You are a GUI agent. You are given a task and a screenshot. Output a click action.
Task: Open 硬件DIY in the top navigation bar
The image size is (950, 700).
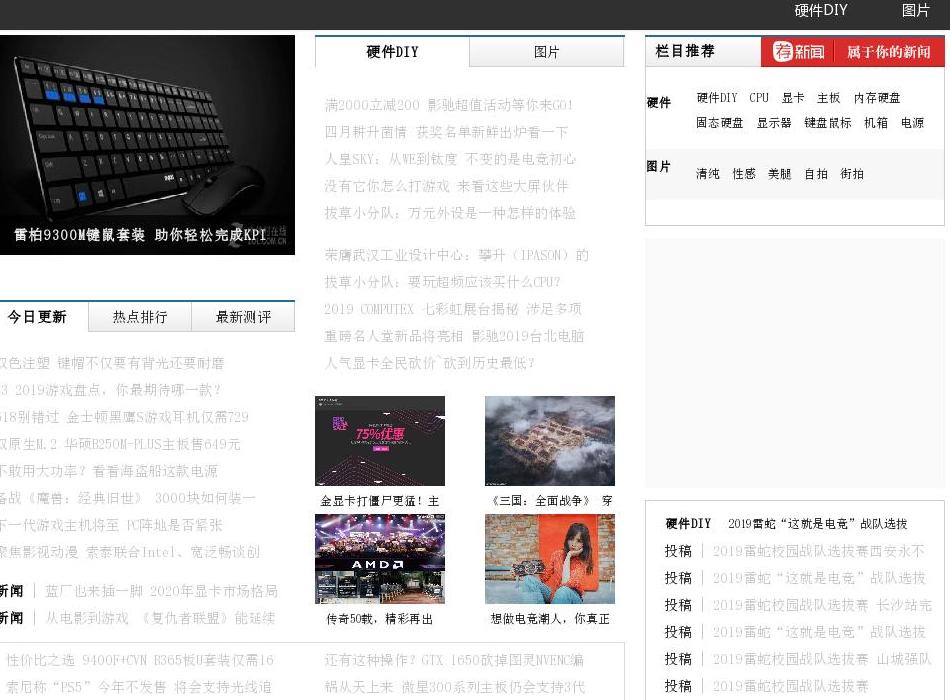(820, 10)
